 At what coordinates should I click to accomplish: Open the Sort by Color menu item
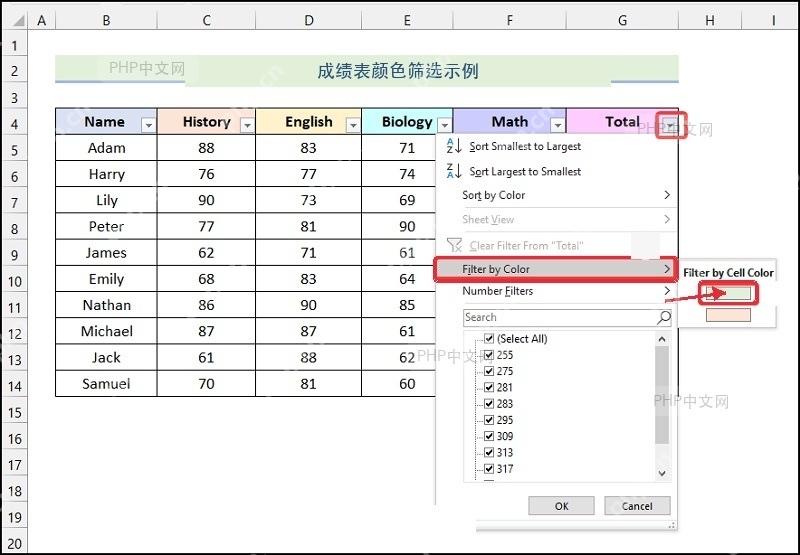click(556, 195)
